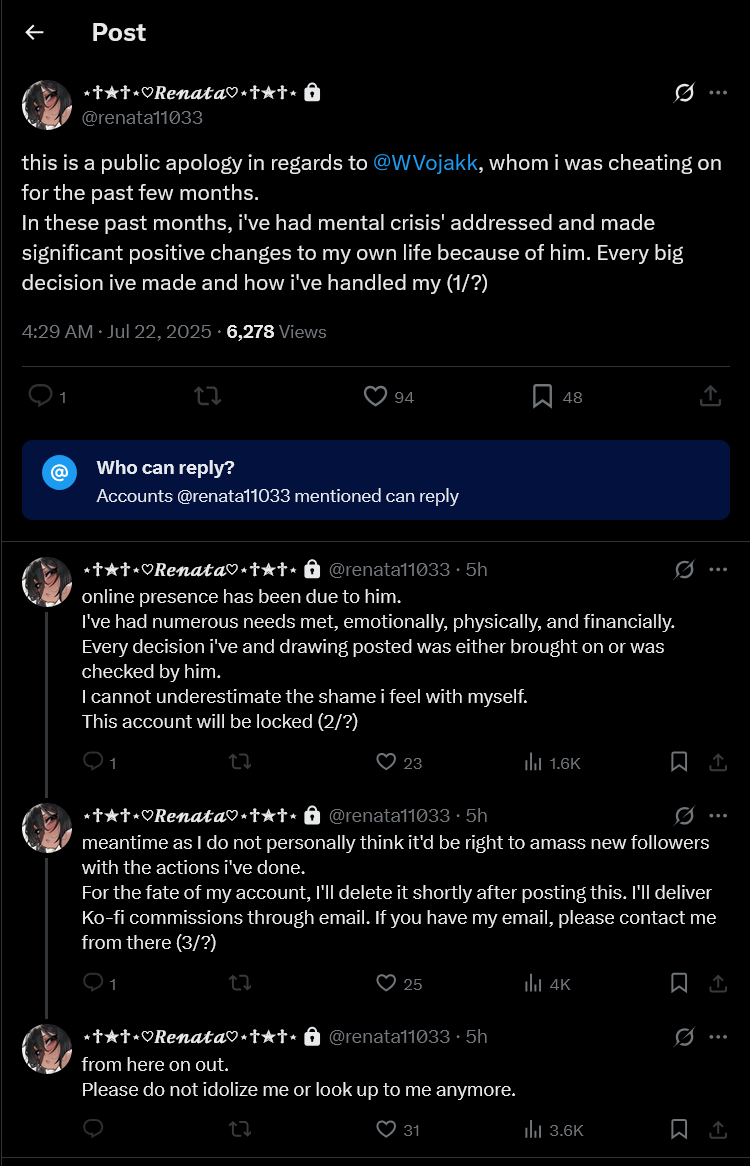Open more options on the (2/?) reply
The width and height of the screenshot is (750, 1166).
(718, 570)
